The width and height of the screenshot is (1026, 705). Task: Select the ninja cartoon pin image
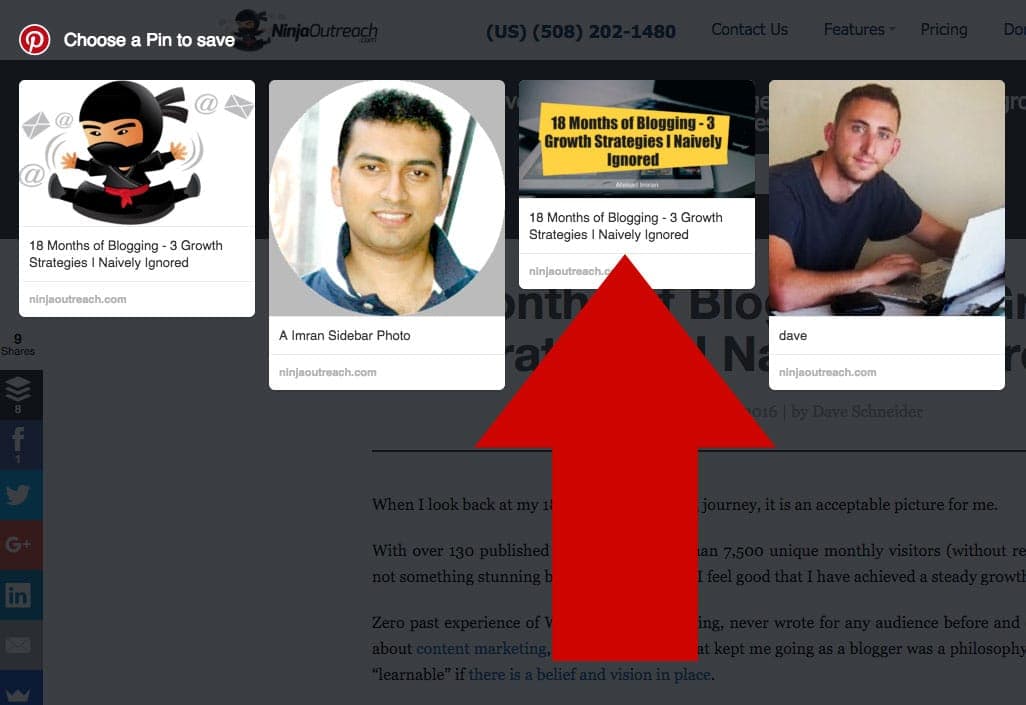(x=137, y=153)
